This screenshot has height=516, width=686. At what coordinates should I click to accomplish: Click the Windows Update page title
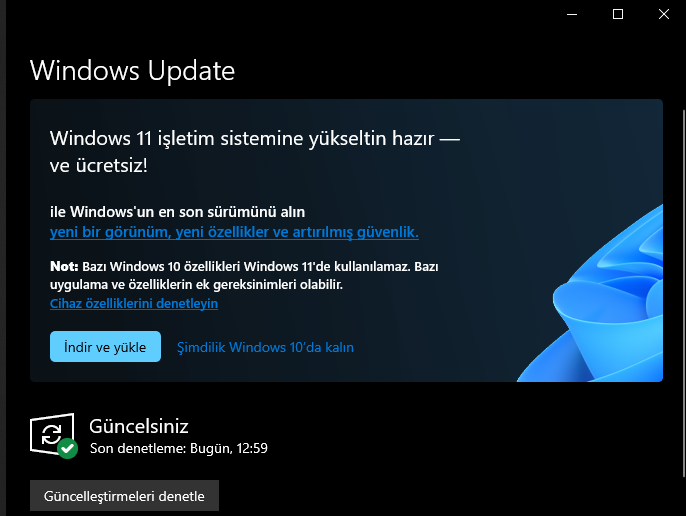pos(132,71)
